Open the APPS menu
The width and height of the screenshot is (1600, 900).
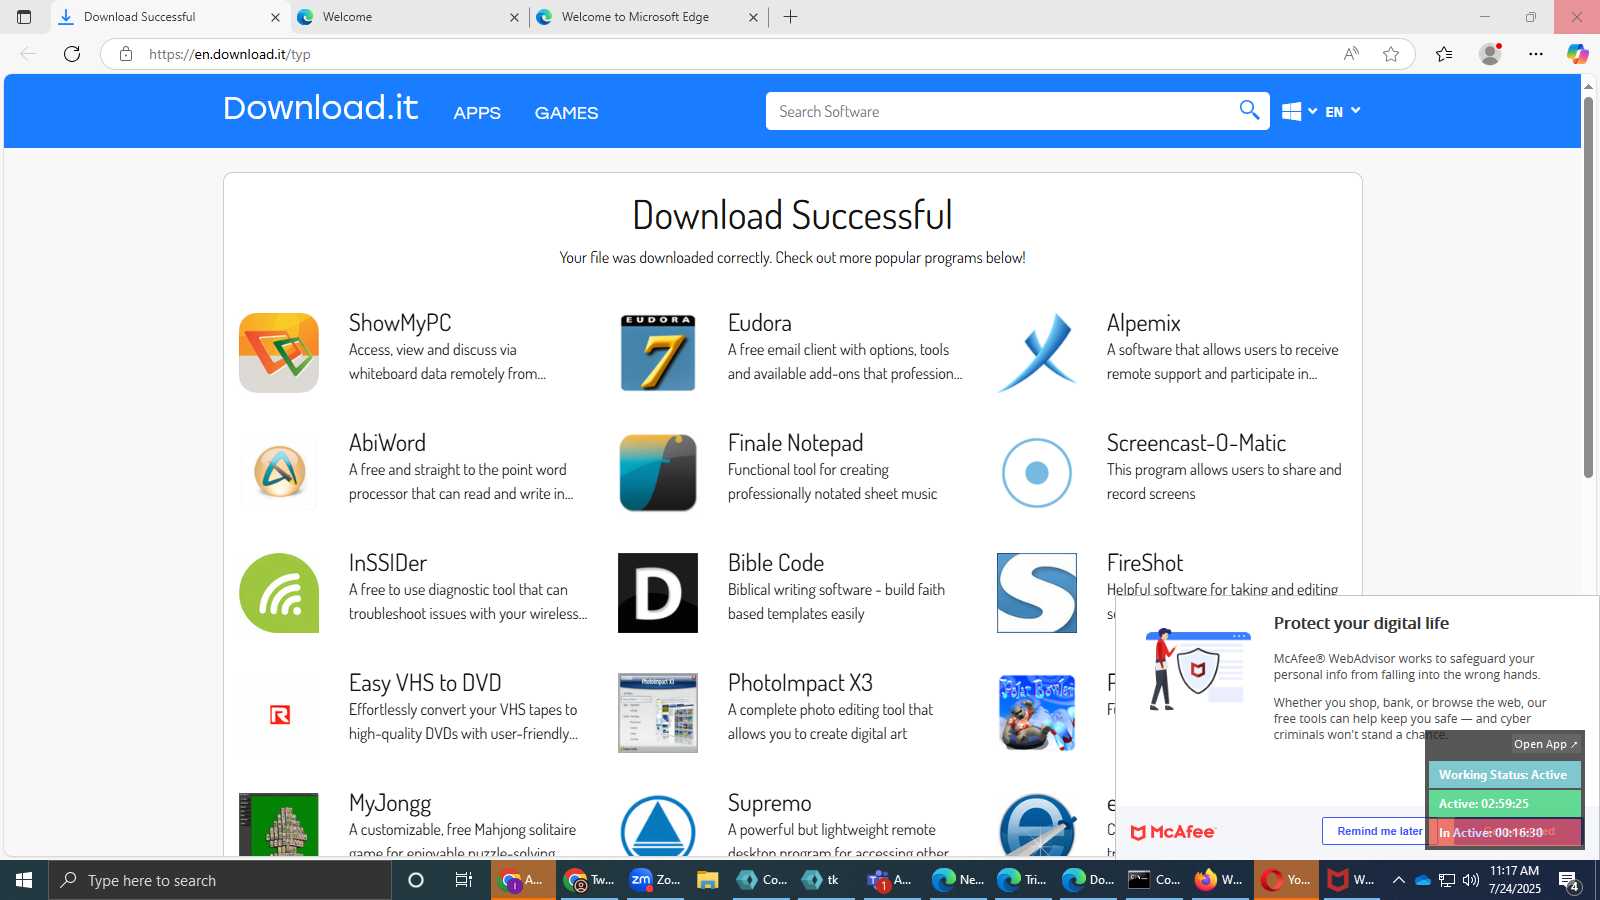[477, 113]
